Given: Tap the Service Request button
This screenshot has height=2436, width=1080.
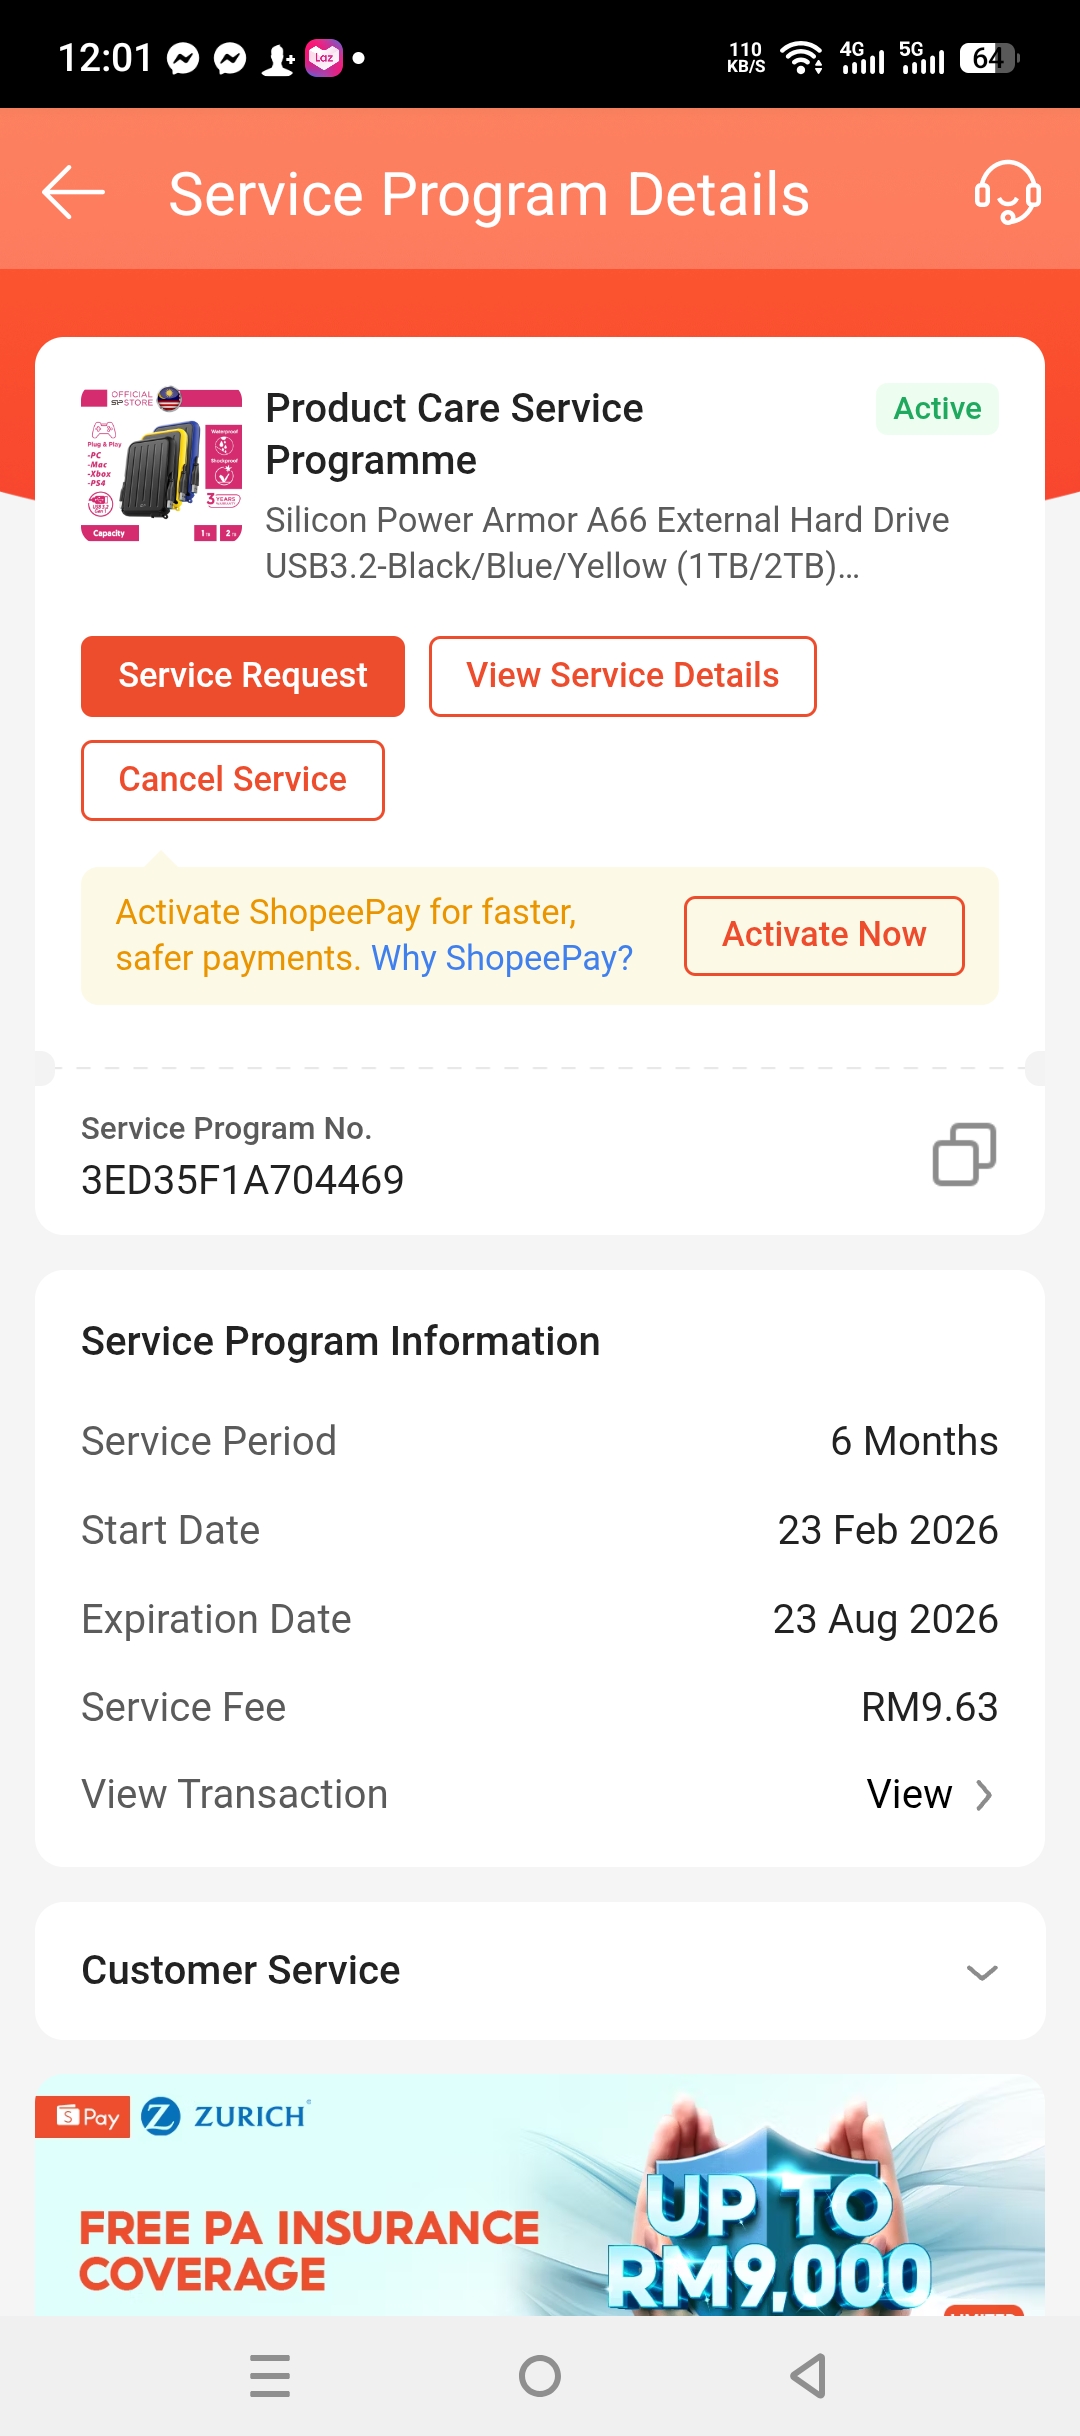Looking at the screenshot, I should pyautogui.click(x=243, y=676).
